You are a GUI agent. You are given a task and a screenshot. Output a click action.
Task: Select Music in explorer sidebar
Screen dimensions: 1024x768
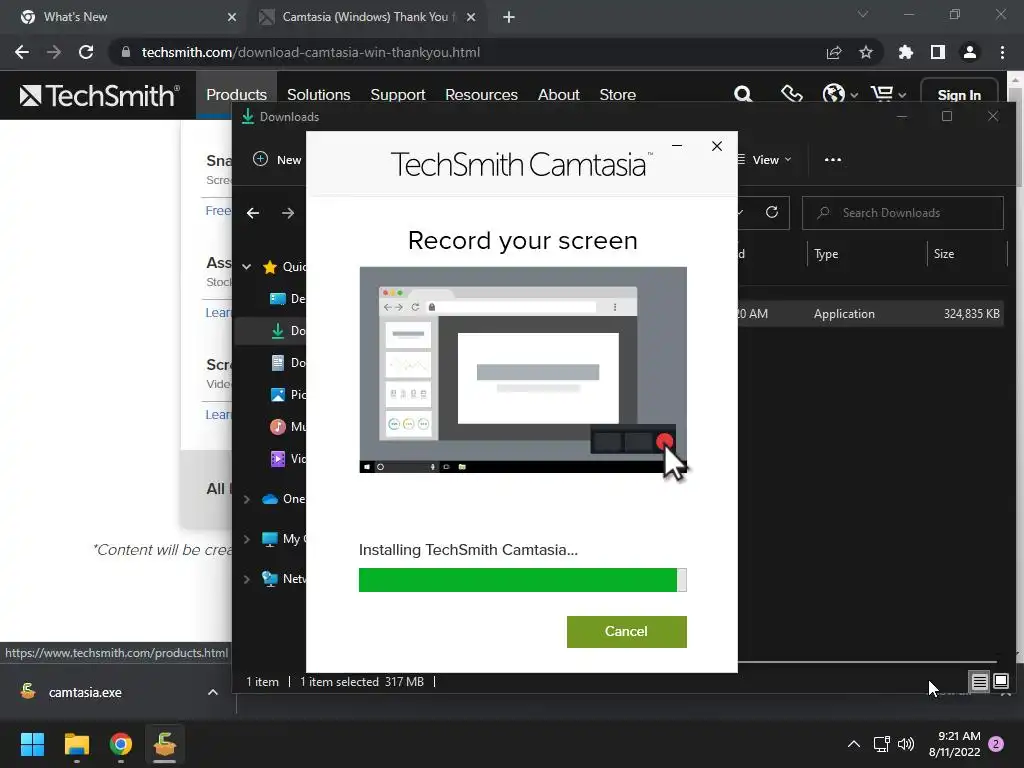[287, 426]
